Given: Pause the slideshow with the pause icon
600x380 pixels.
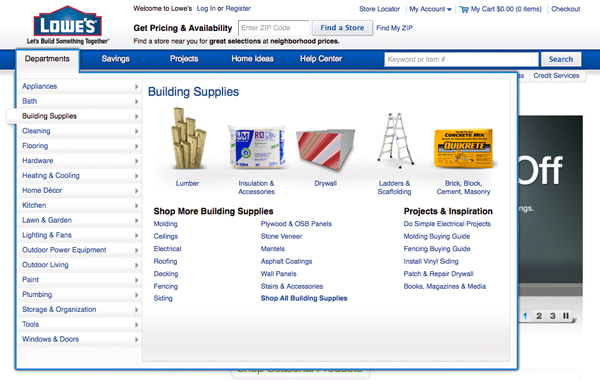Looking at the screenshot, I should pyautogui.click(x=566, y=316).
